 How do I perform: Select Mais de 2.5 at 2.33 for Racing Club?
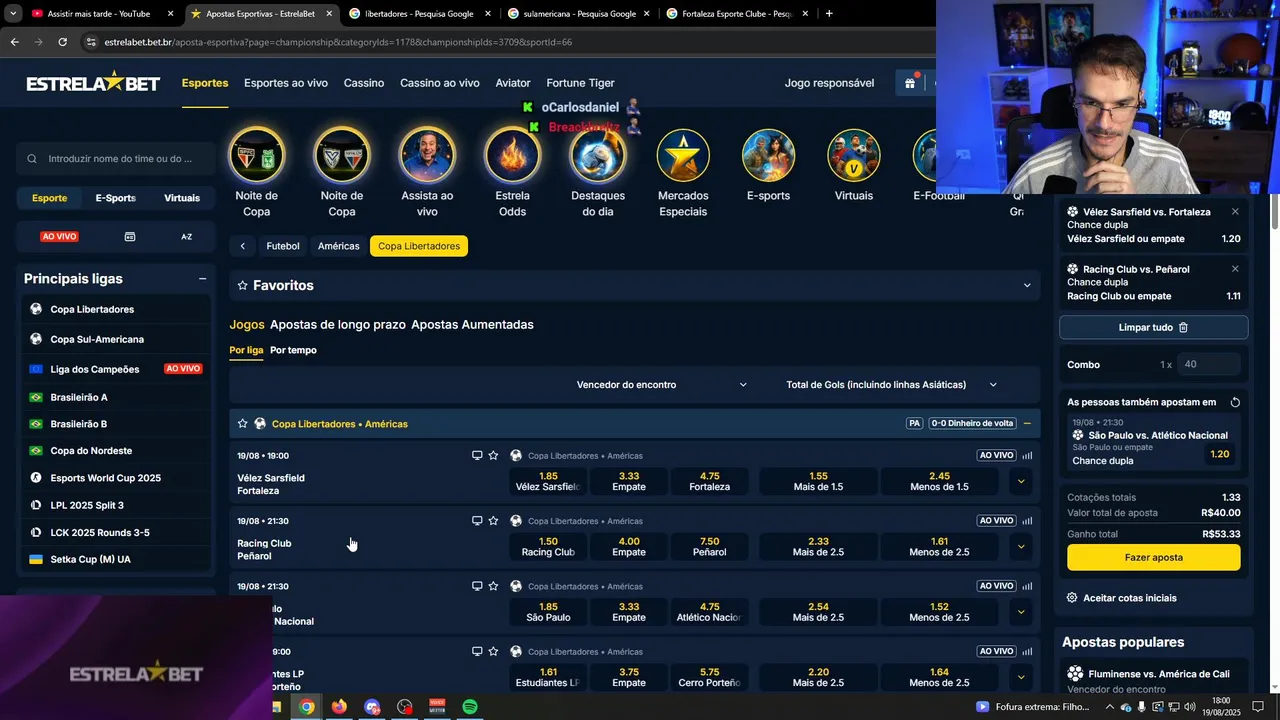[x=818, y=547]
